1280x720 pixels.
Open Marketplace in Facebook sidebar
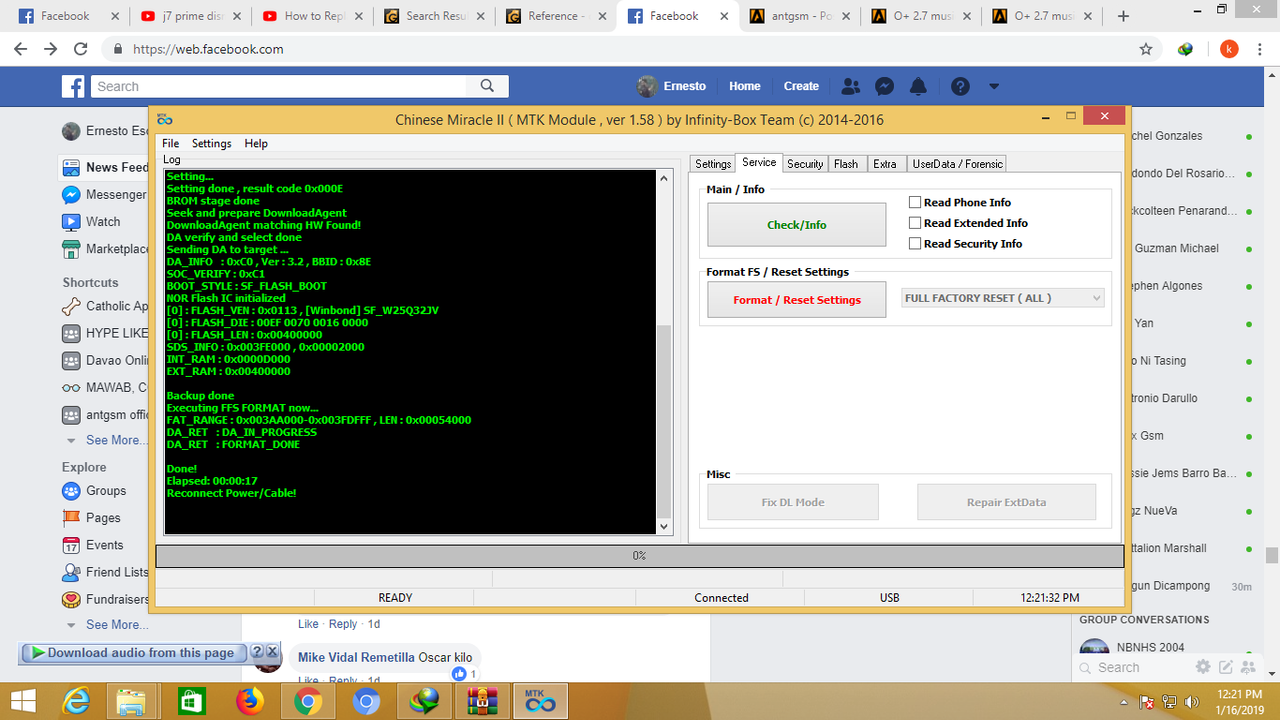tap(106, 249)
